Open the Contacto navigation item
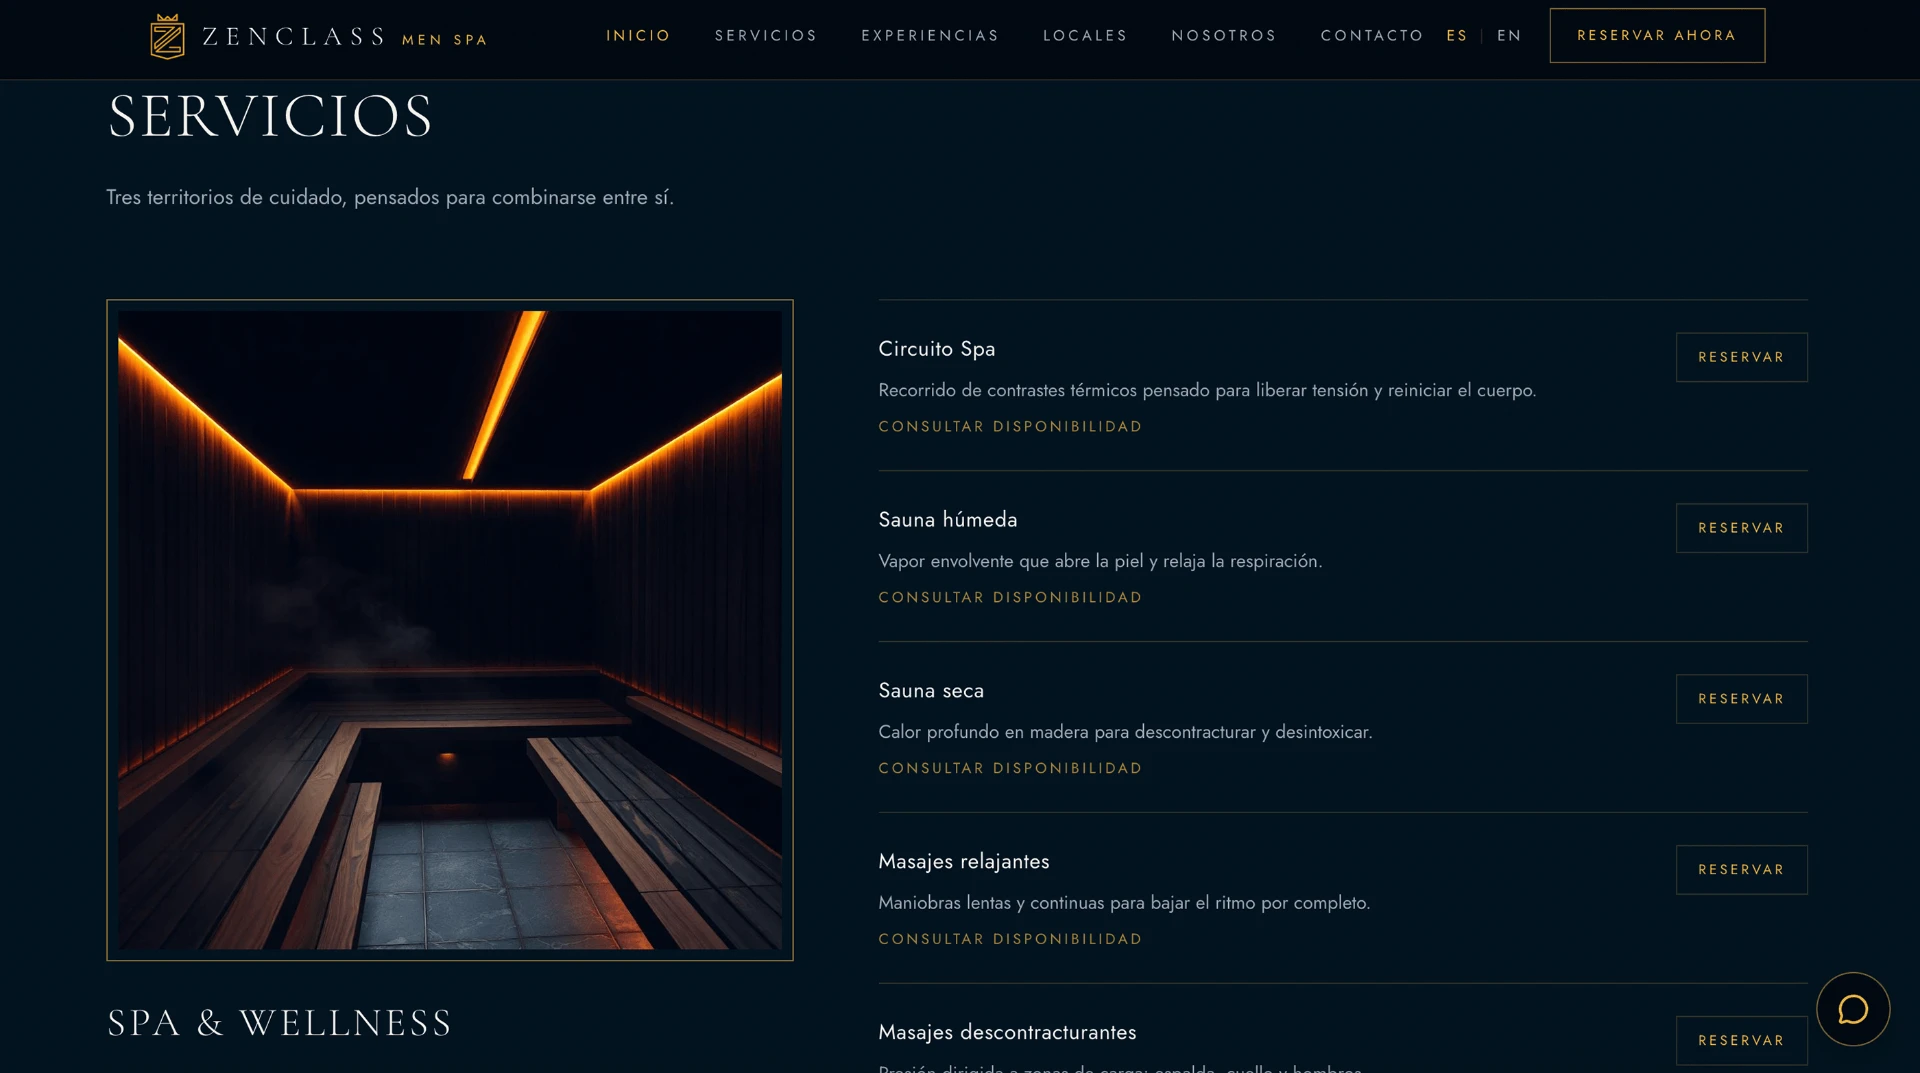This screenshot has height=1073, width=1920. click(x=1372, y=36)
